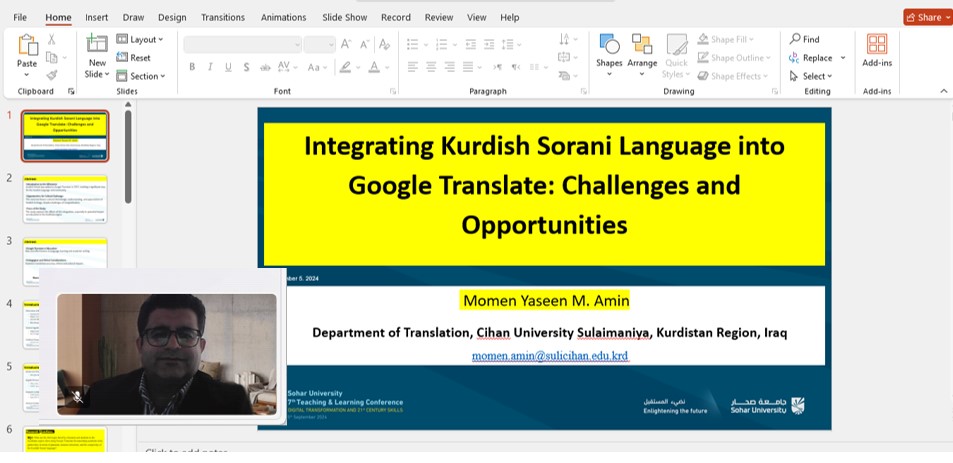Click the slide panel scrollbar
Screen dimensions: 953x463
(128, 157)
